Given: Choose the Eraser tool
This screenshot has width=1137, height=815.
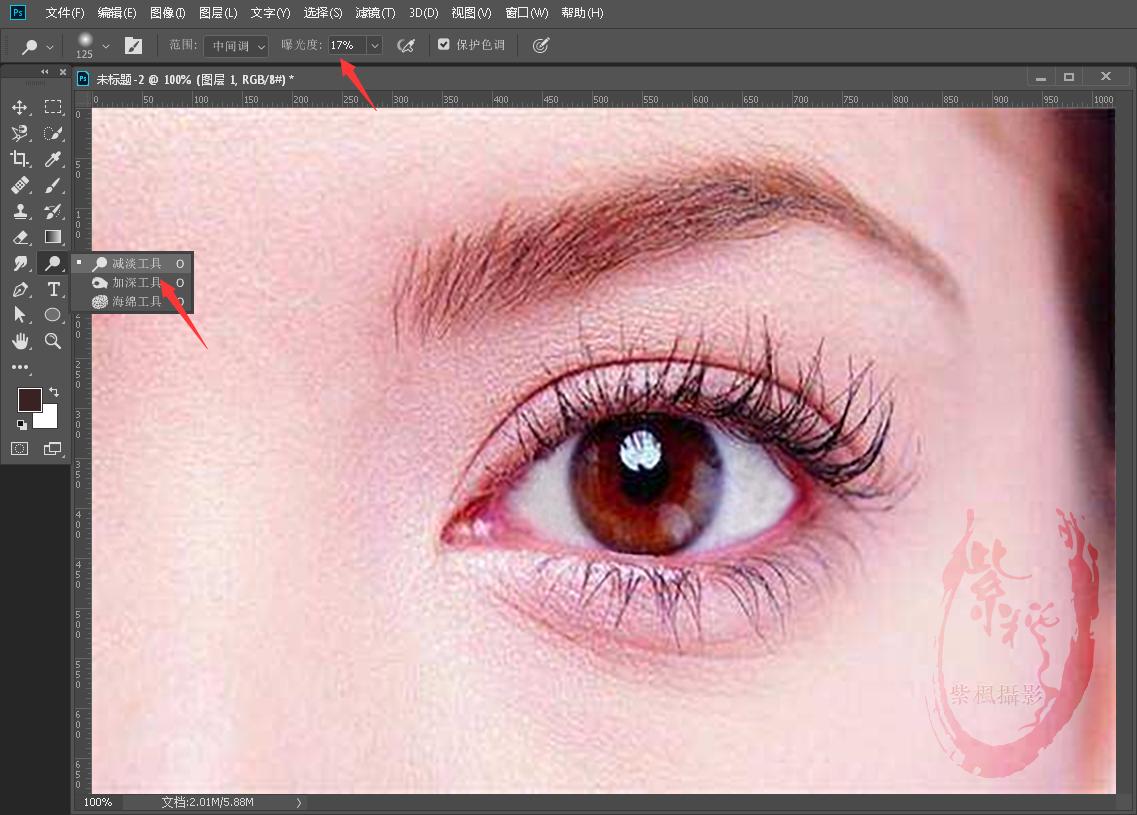Looking at the screenshot, I should pos(20,237).
